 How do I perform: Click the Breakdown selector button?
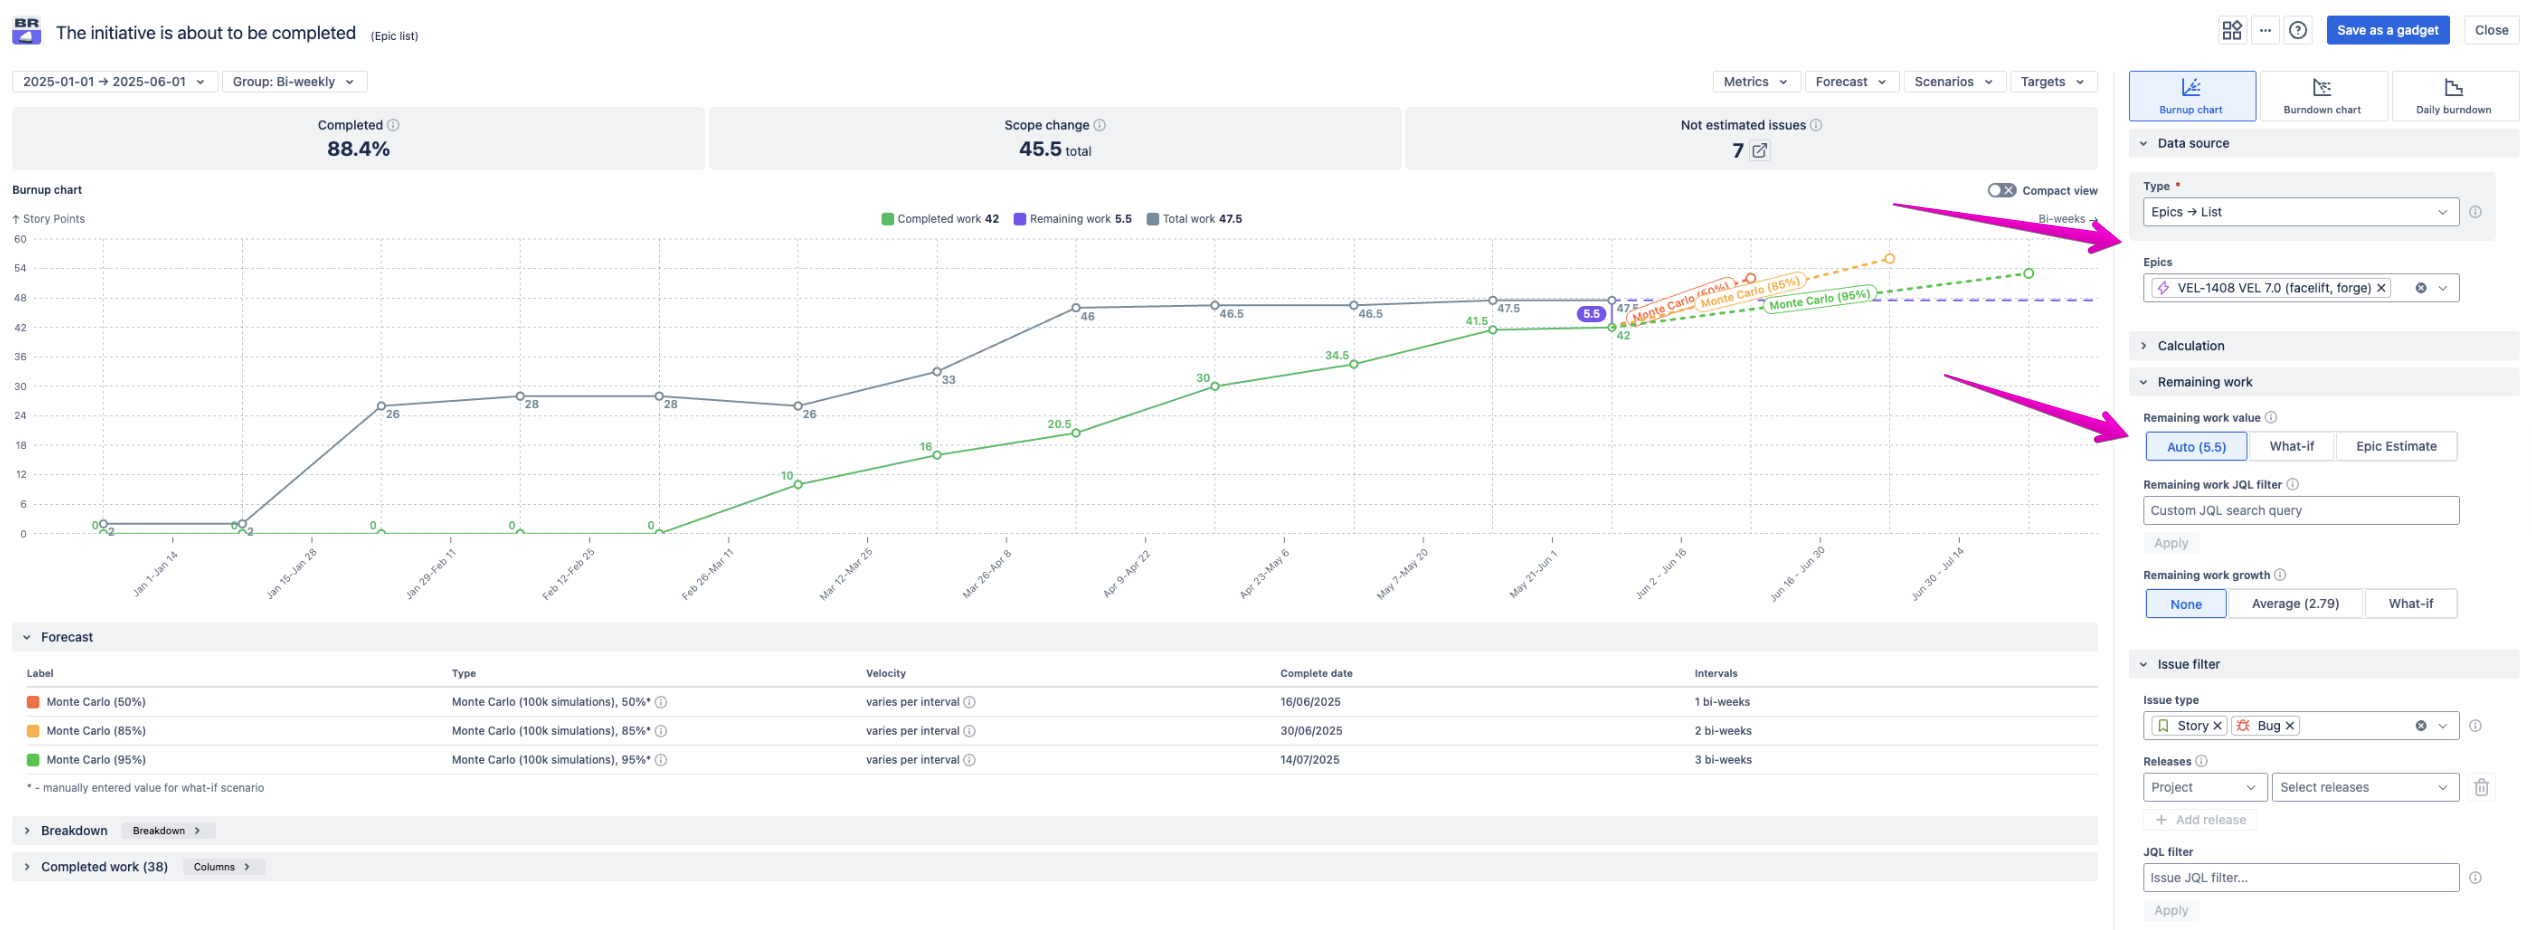pyautogui.click(x=167, y=831)
